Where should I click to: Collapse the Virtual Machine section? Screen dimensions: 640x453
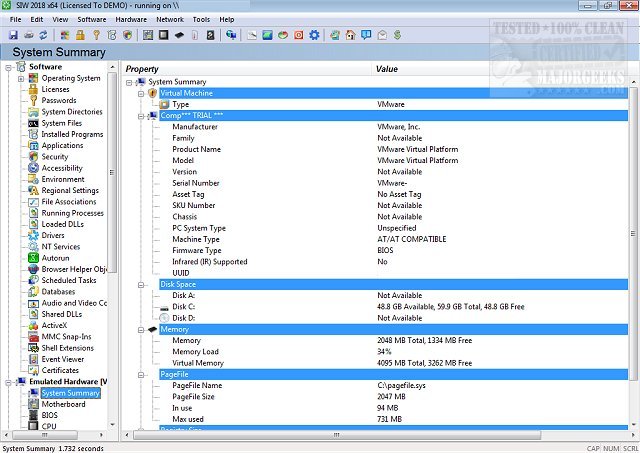click(142, 93)
